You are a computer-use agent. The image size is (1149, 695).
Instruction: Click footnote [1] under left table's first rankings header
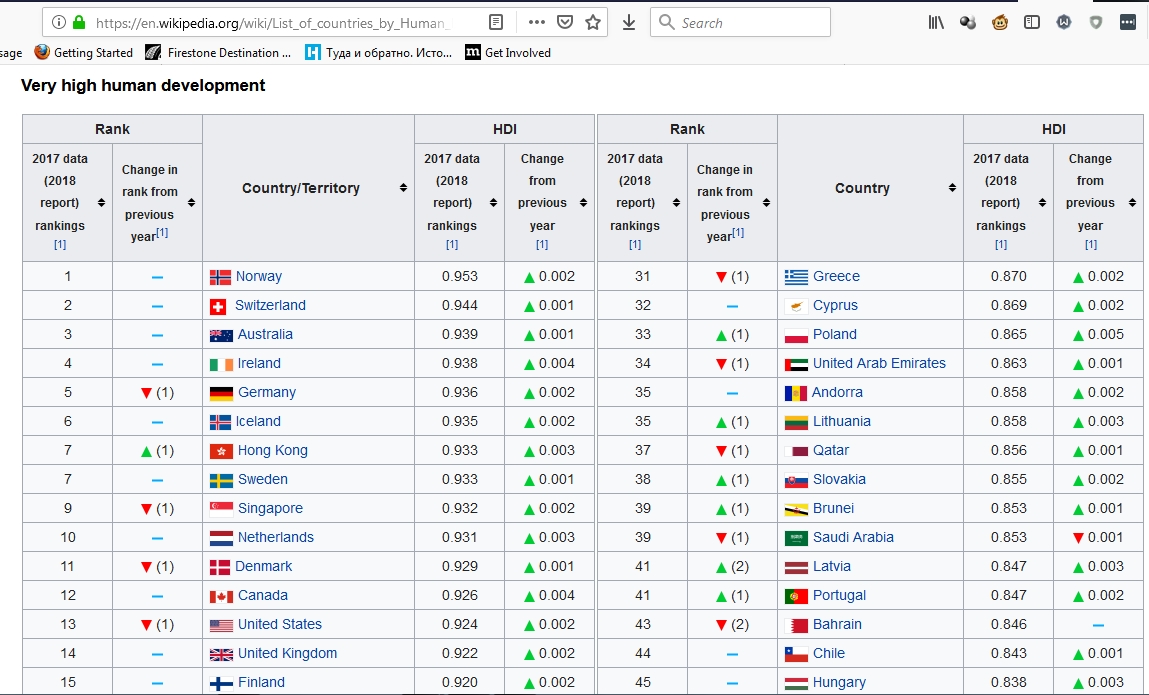click(x=60, y=245)
